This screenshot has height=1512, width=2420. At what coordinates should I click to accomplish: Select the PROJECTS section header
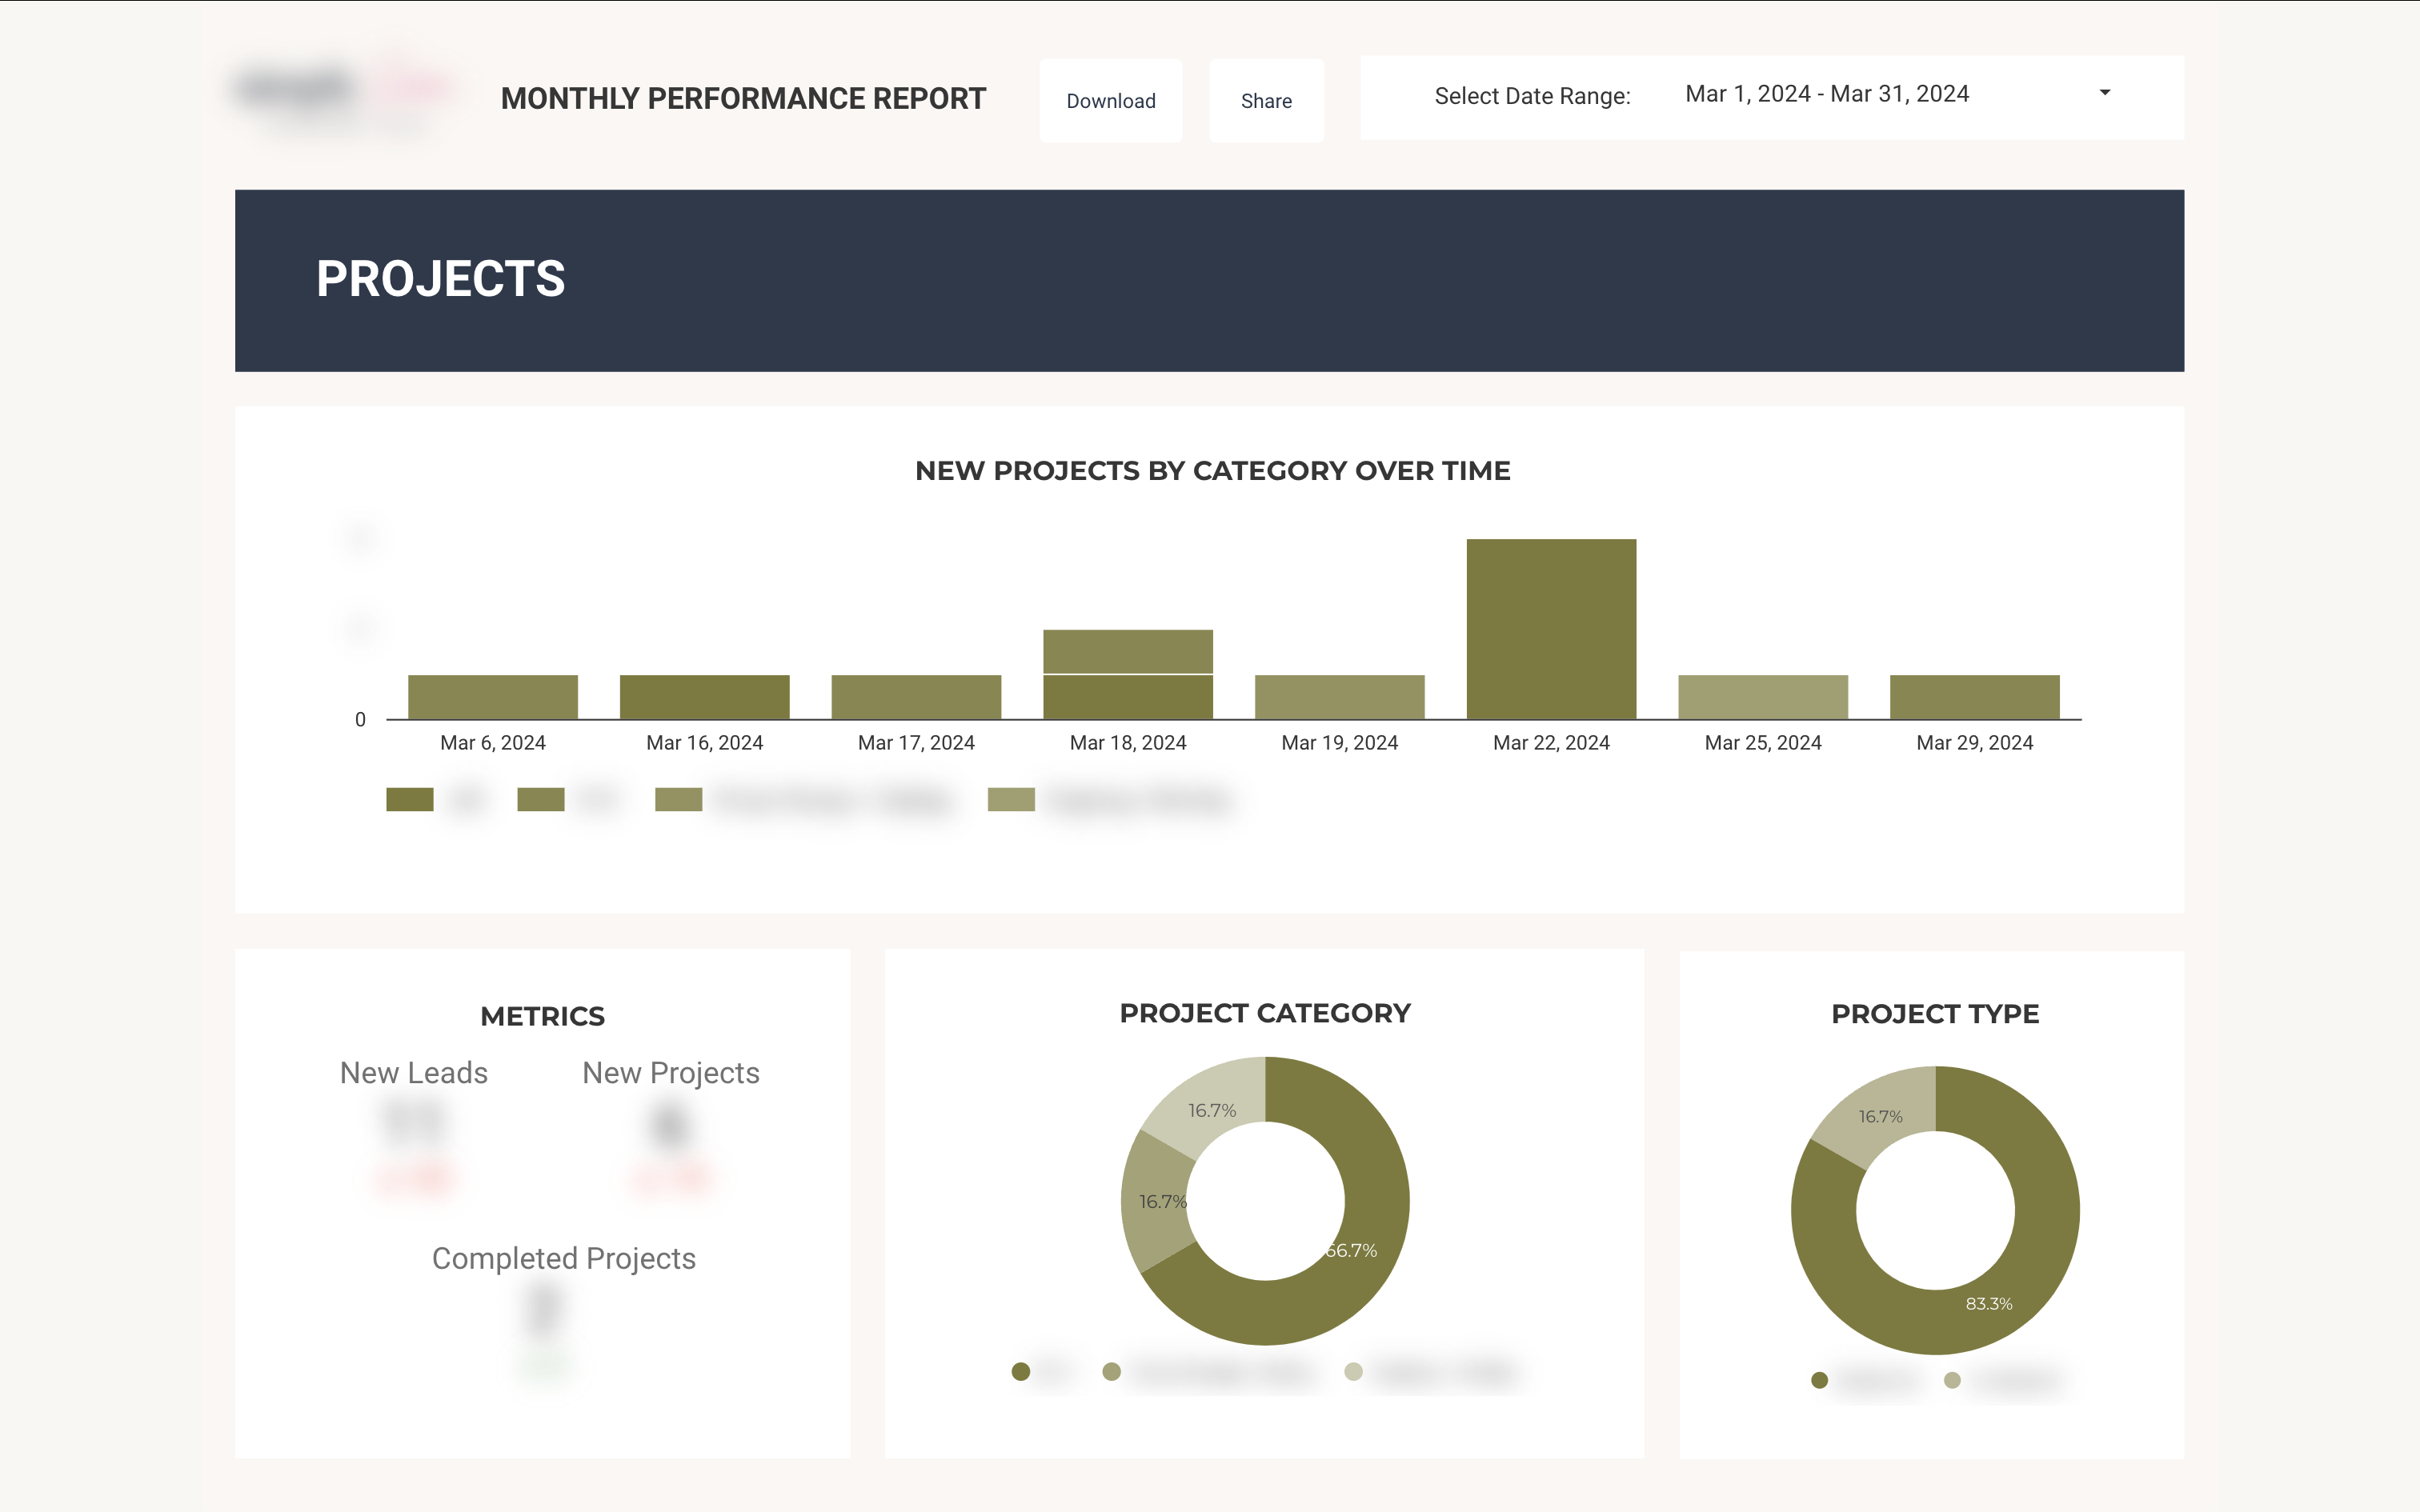[x=440, y=281]
